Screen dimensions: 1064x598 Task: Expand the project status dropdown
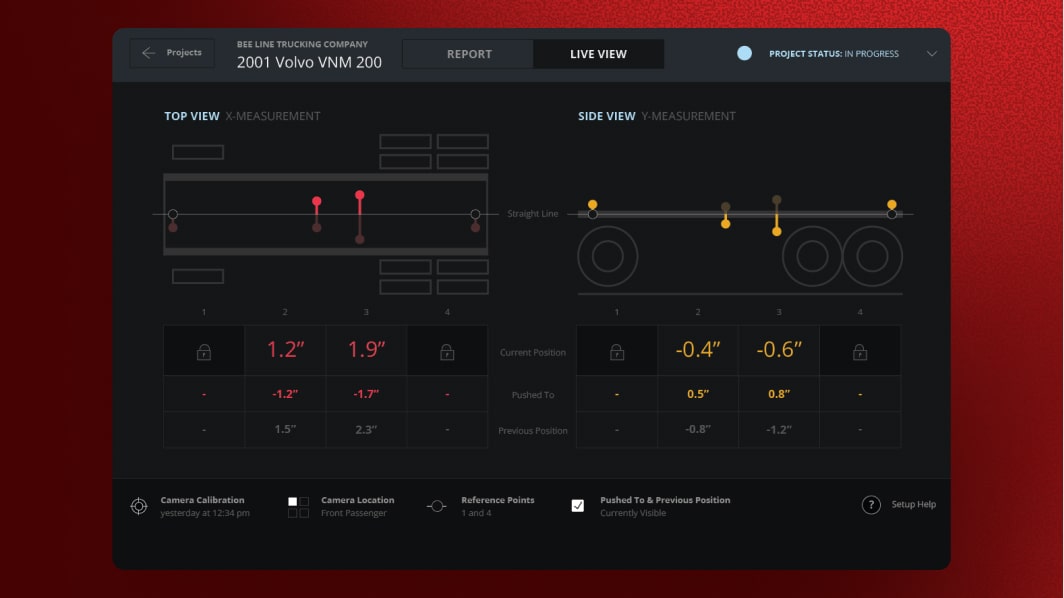pyautogui.click(x=932, y=54)
